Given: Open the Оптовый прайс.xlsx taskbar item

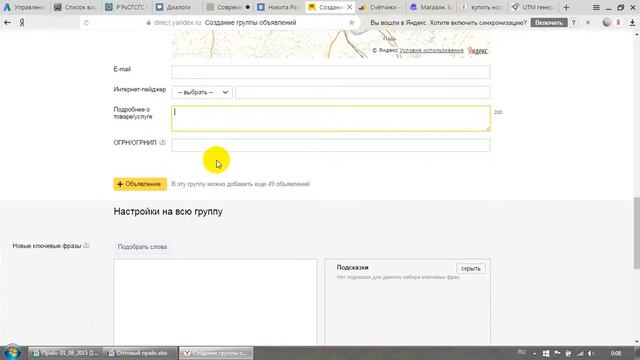Looking at the screenshot, I should coord(140,353).
